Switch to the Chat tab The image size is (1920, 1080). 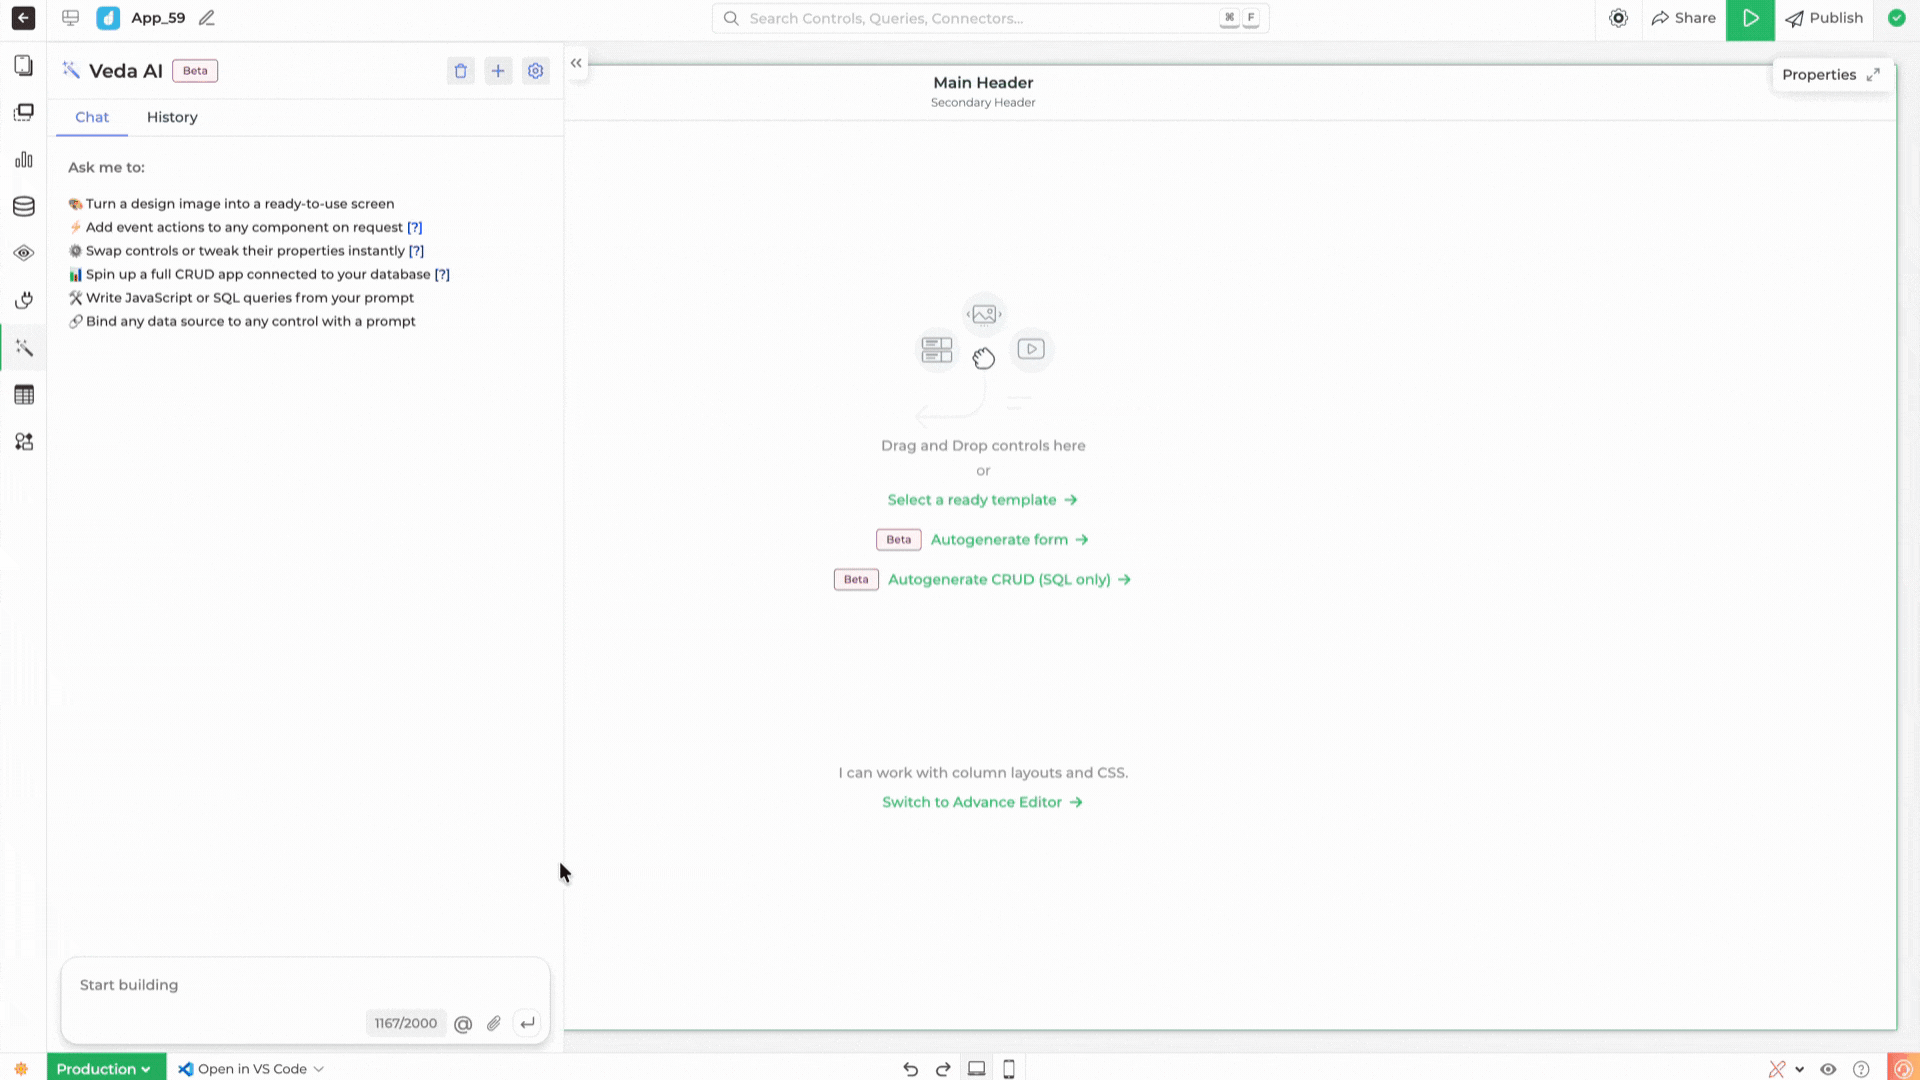91,117
